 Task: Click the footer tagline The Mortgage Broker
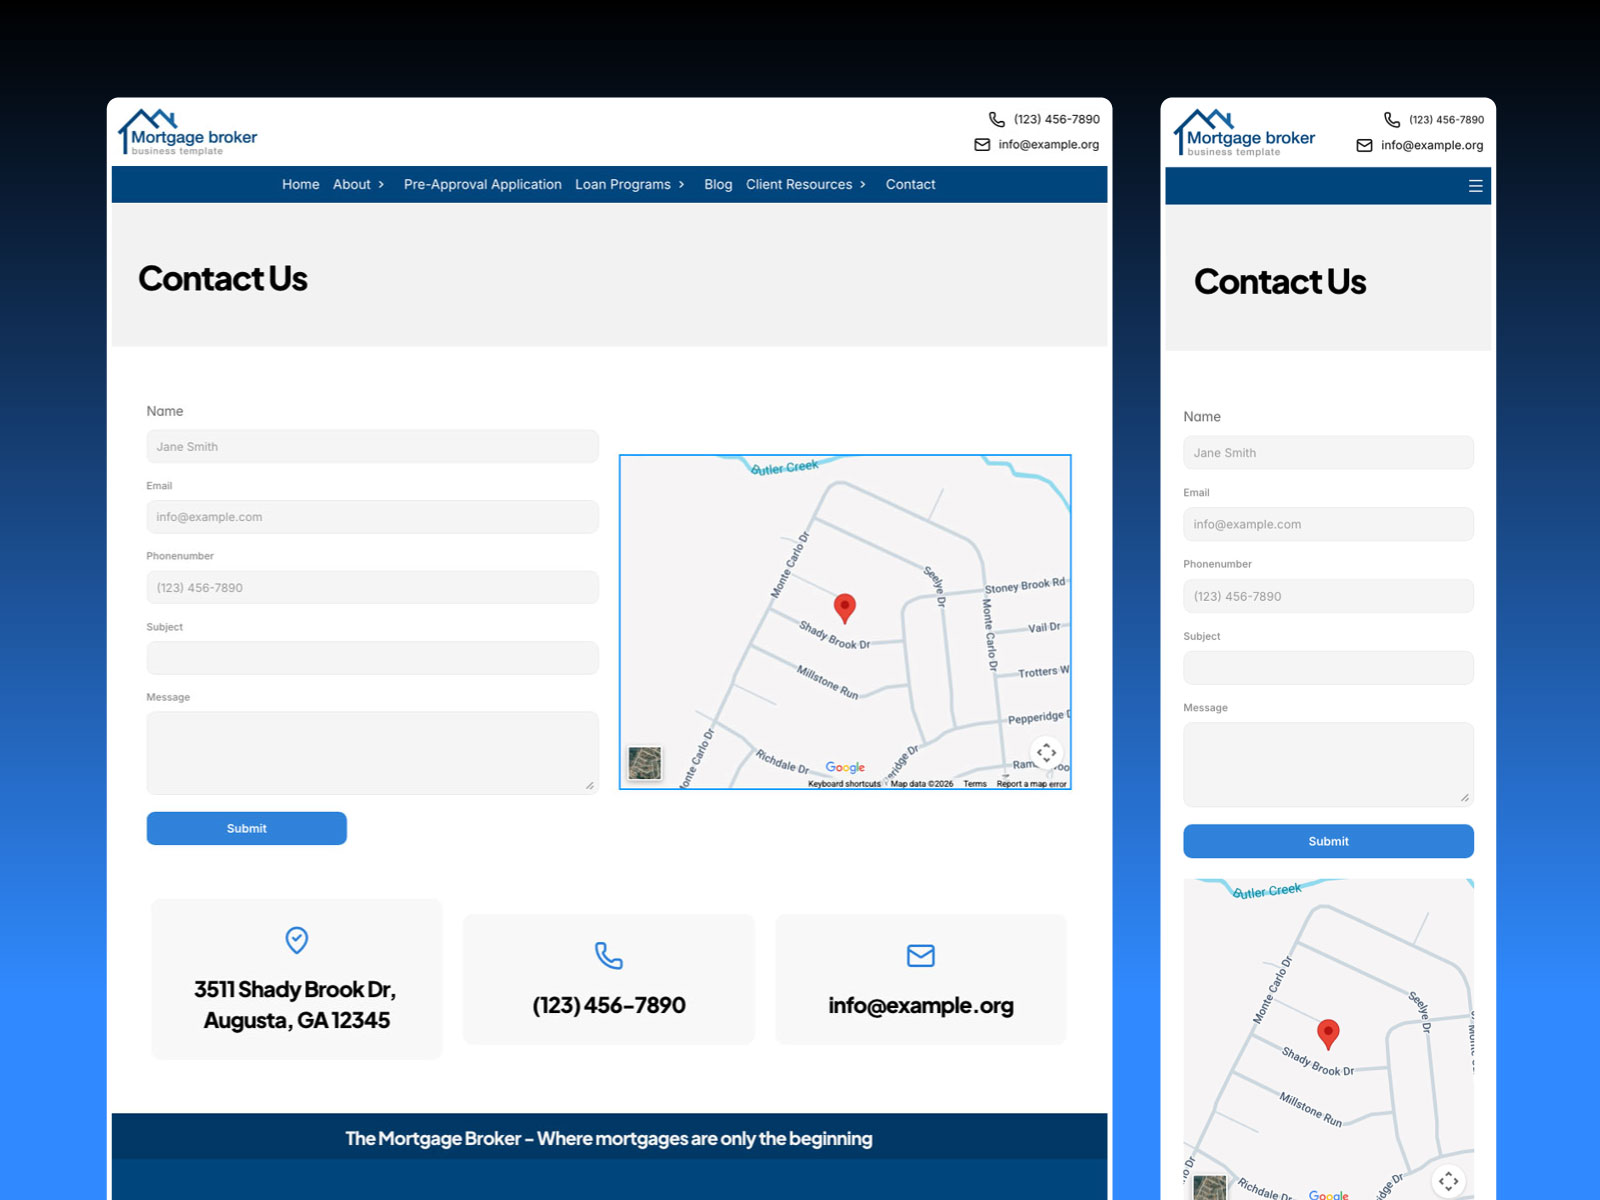(x=609, y=1139)
